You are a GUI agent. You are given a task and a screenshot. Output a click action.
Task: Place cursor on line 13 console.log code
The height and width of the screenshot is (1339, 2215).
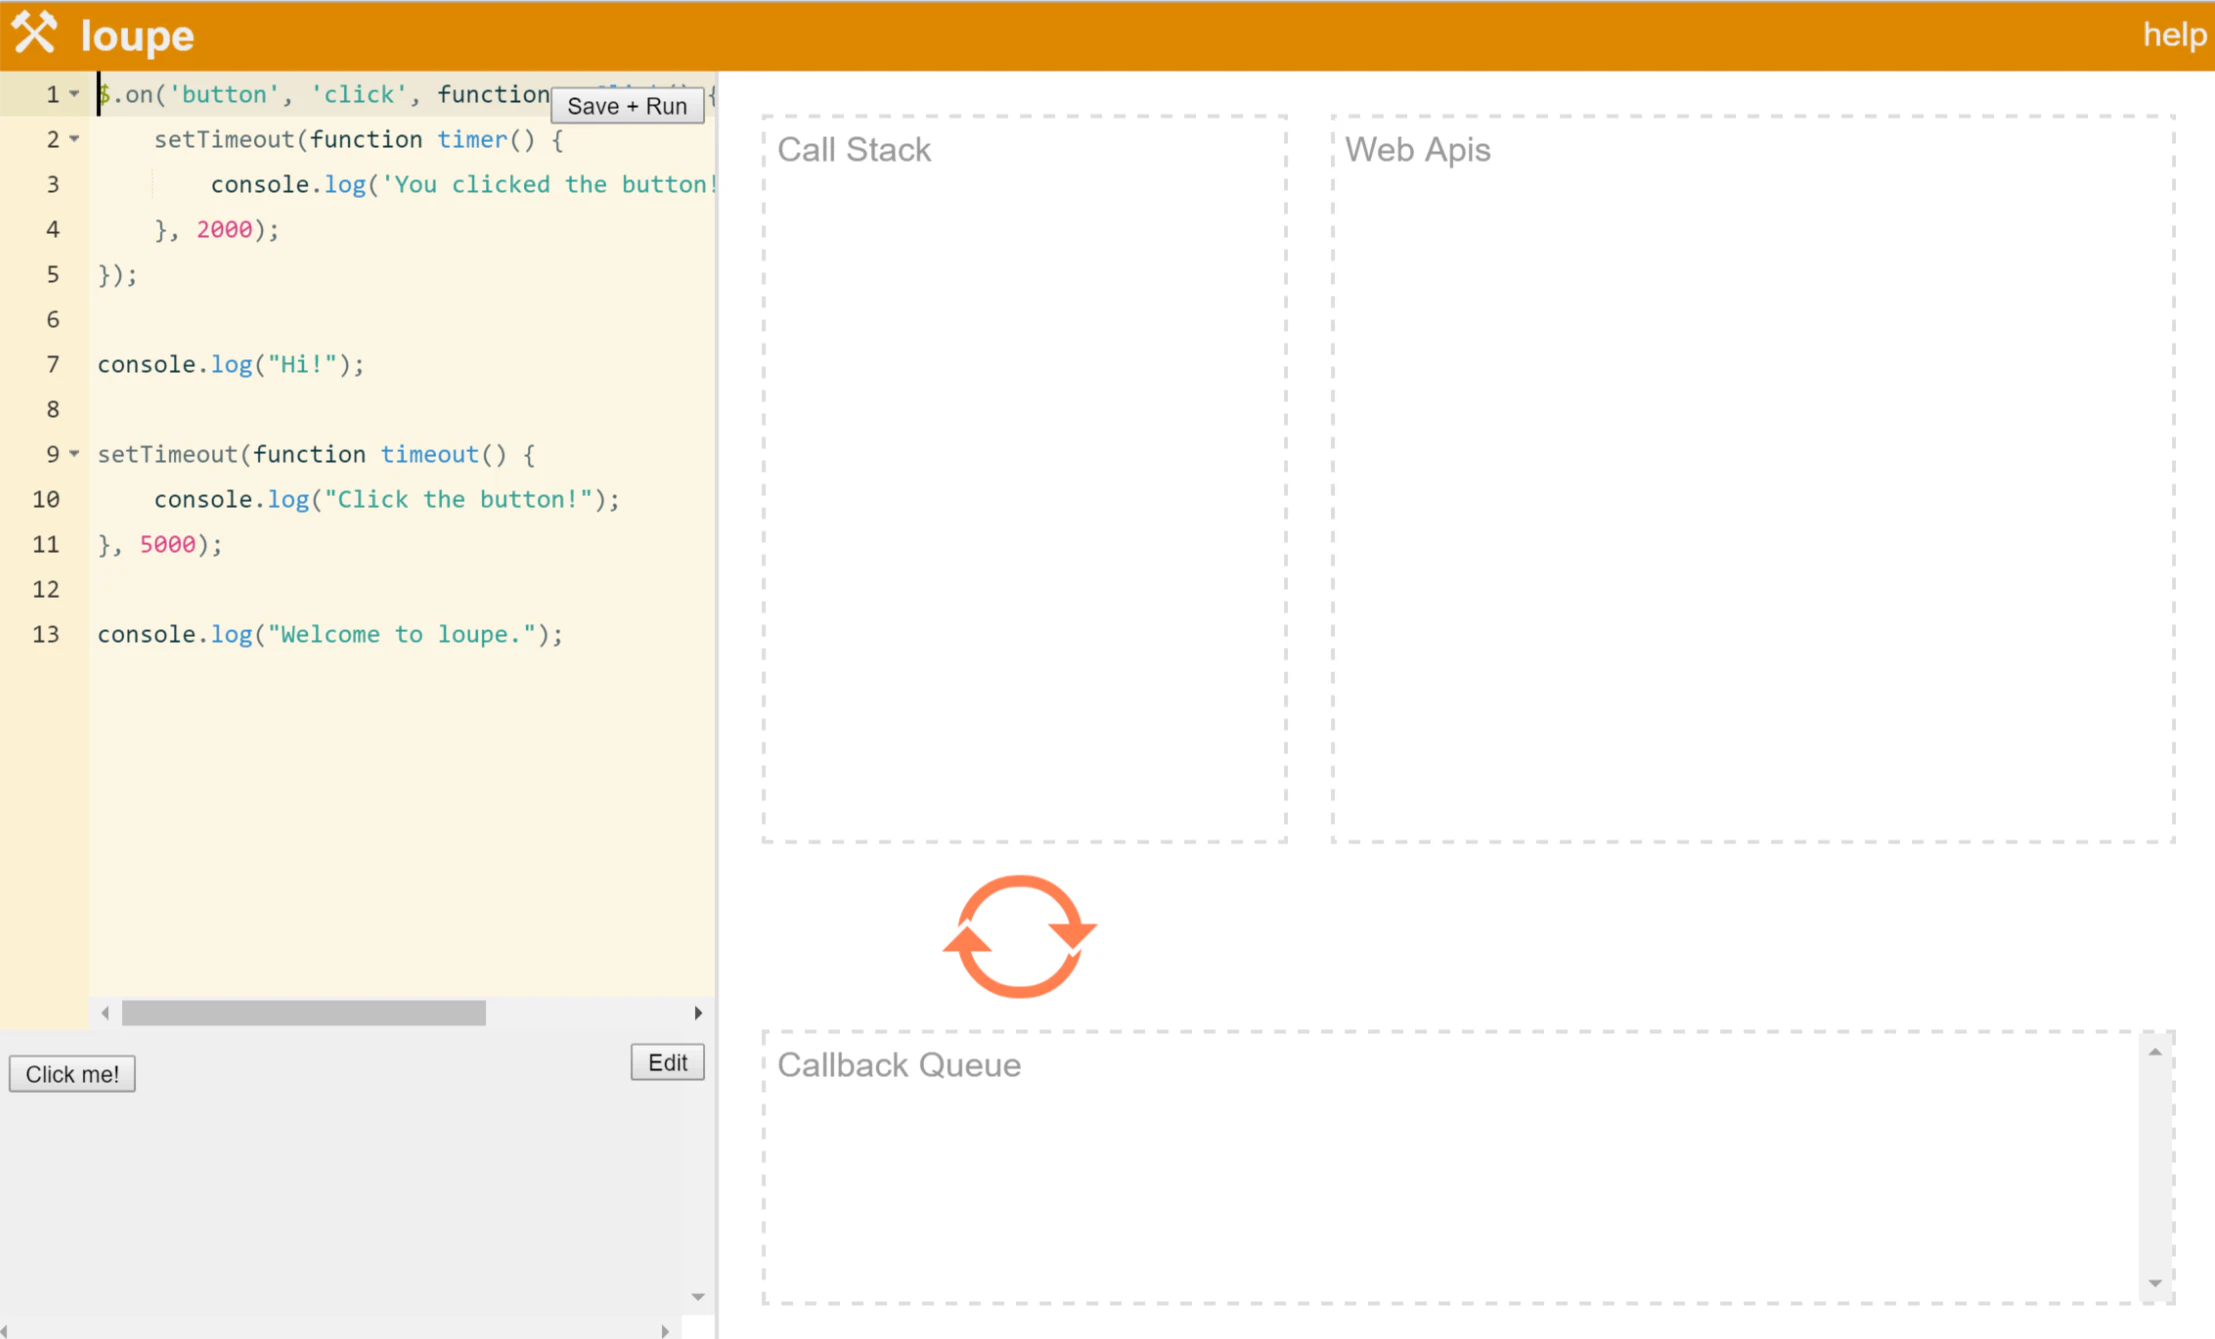[330, 634]
